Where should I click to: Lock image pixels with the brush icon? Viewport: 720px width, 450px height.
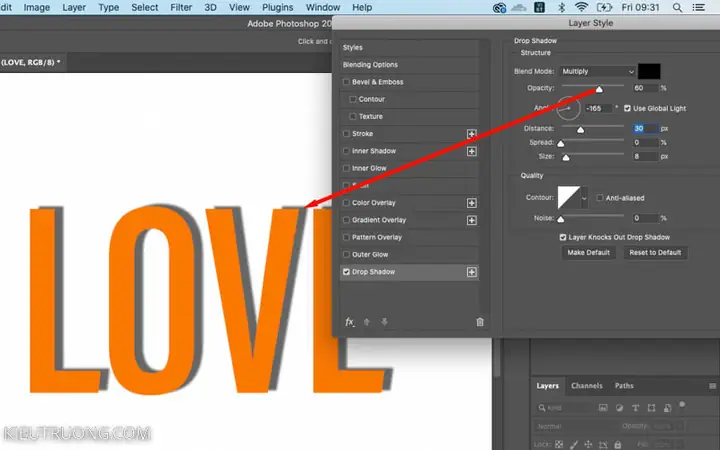tap(574, 444)
